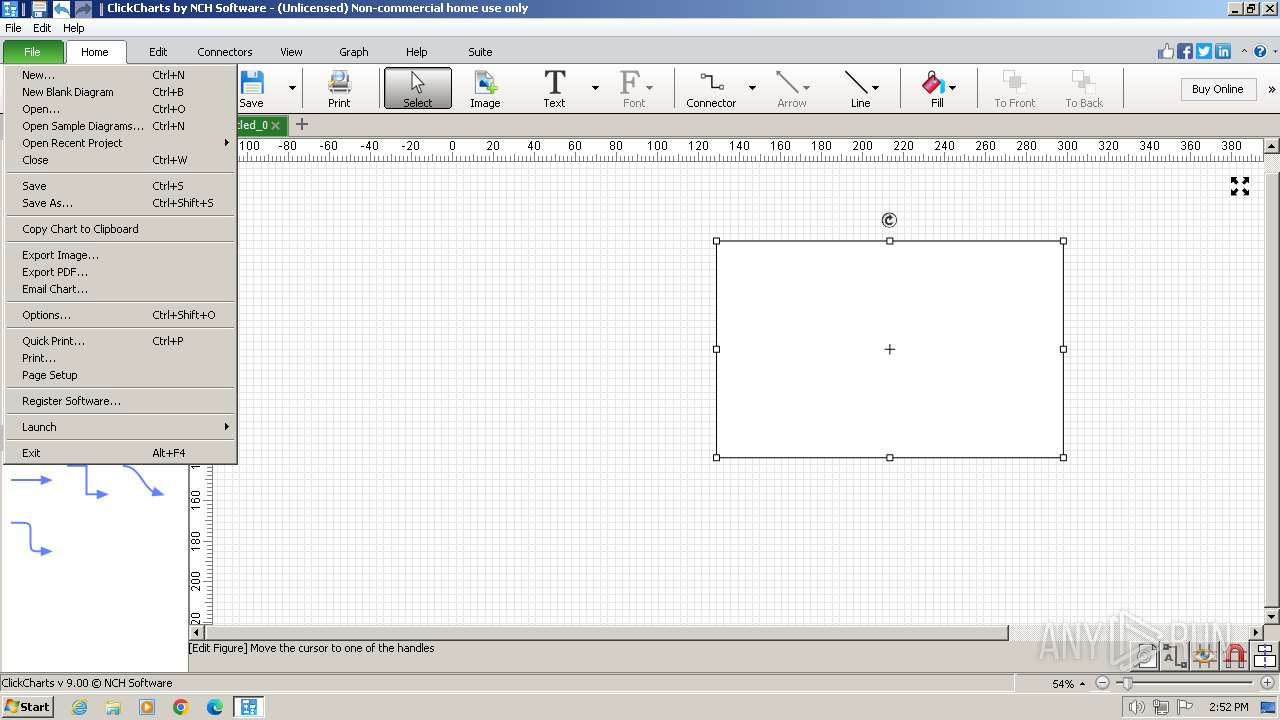Click the Buy Online button

tap(1217, 89)
